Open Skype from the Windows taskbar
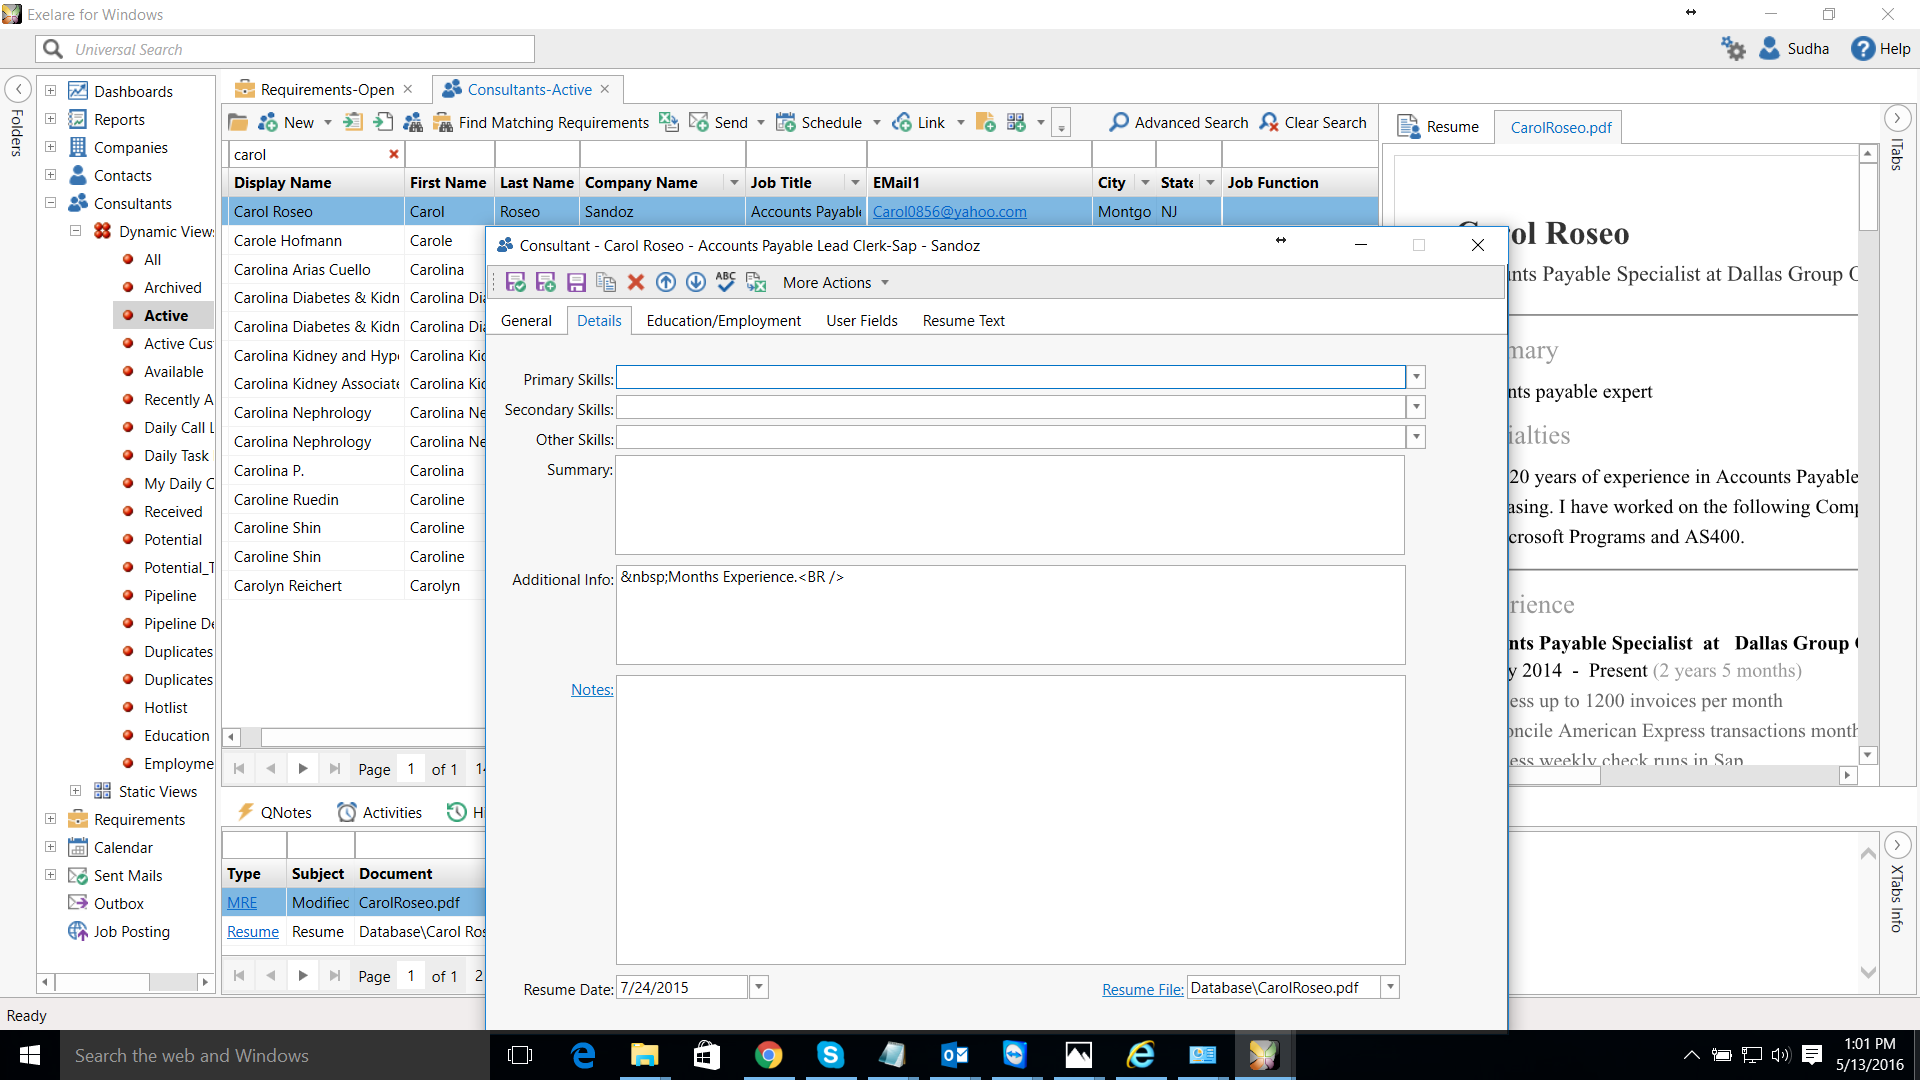Image resolution: width=1920 pixels, height=1080 pixels. pyautogui.click(x=830, y=1055)
